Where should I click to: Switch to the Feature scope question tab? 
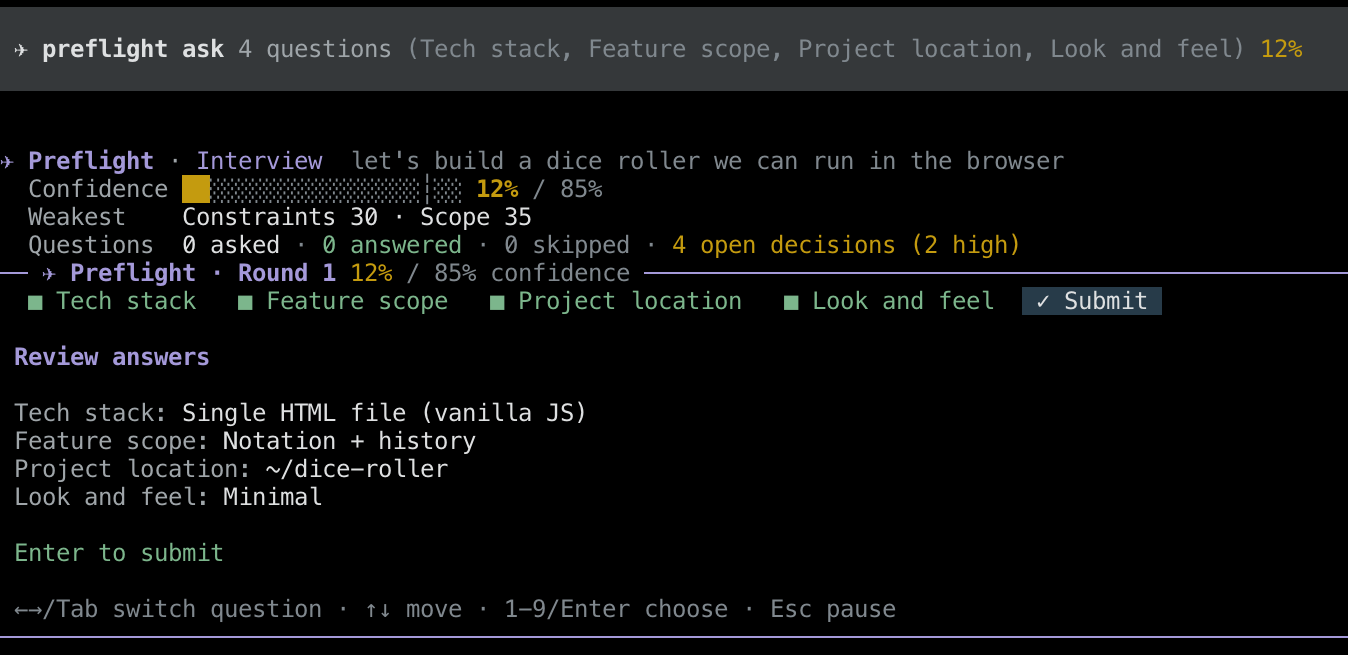[342, 301]
